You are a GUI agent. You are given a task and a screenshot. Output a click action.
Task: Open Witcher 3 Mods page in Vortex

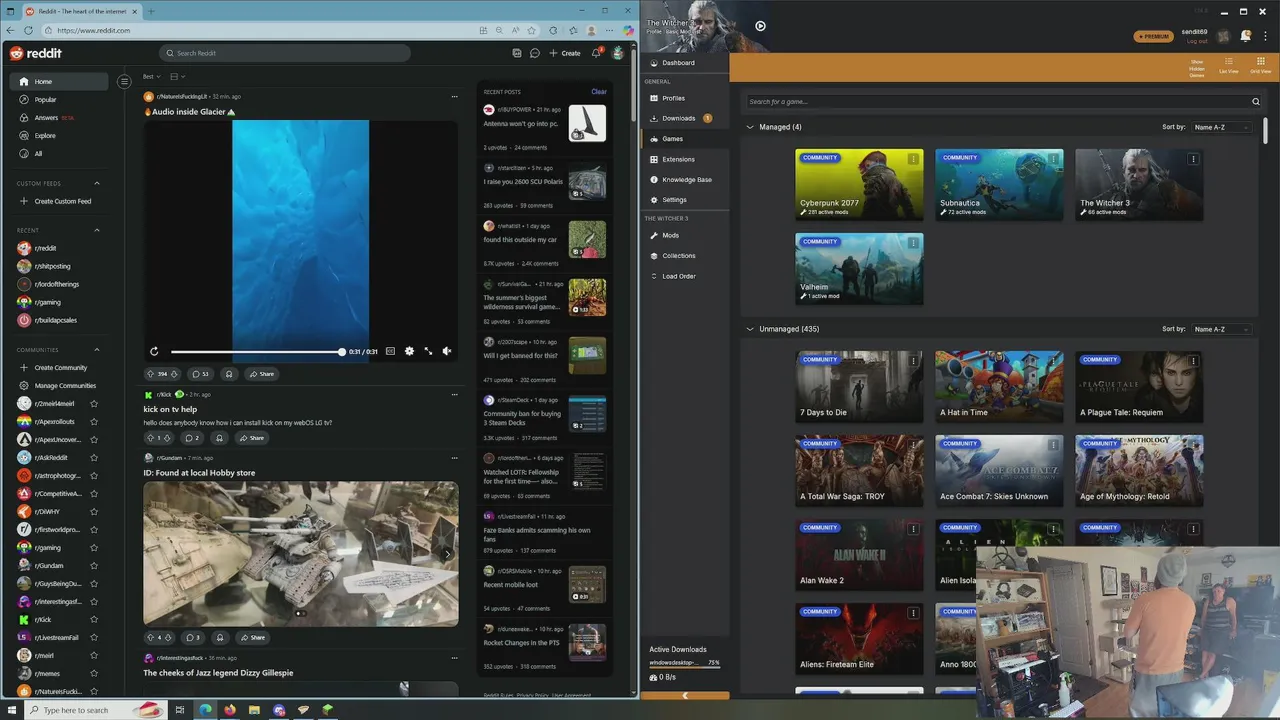(685, 236)
